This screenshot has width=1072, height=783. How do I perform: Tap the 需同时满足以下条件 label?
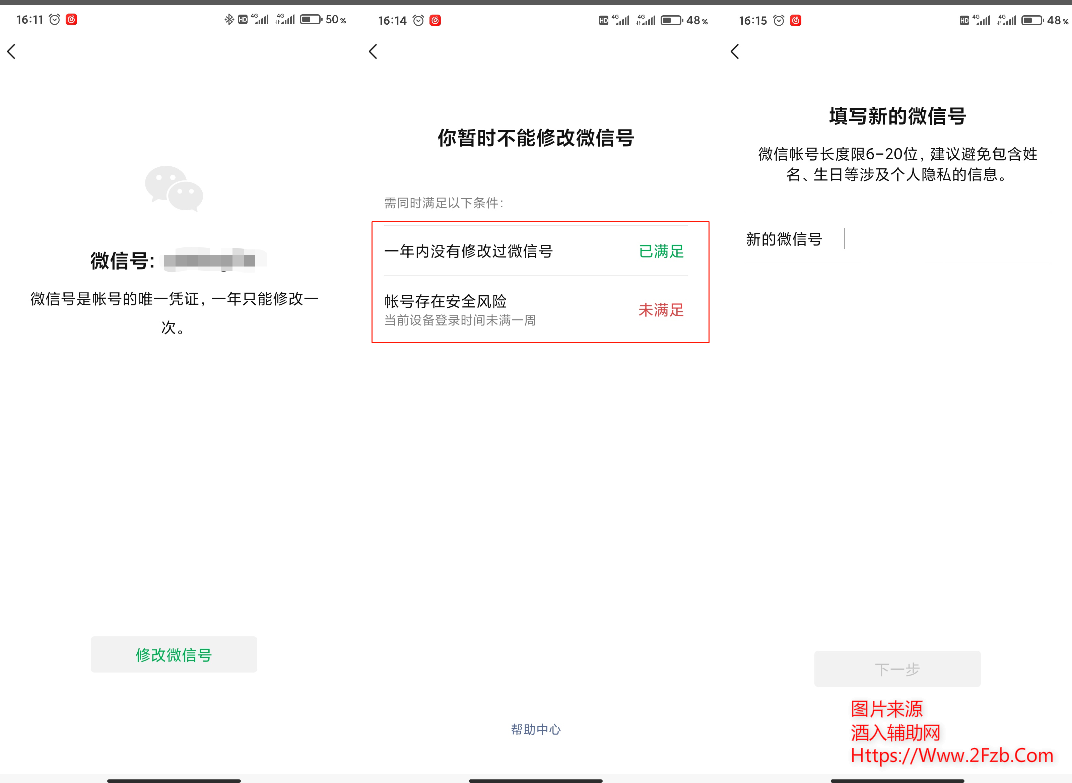tap(444, 203)
